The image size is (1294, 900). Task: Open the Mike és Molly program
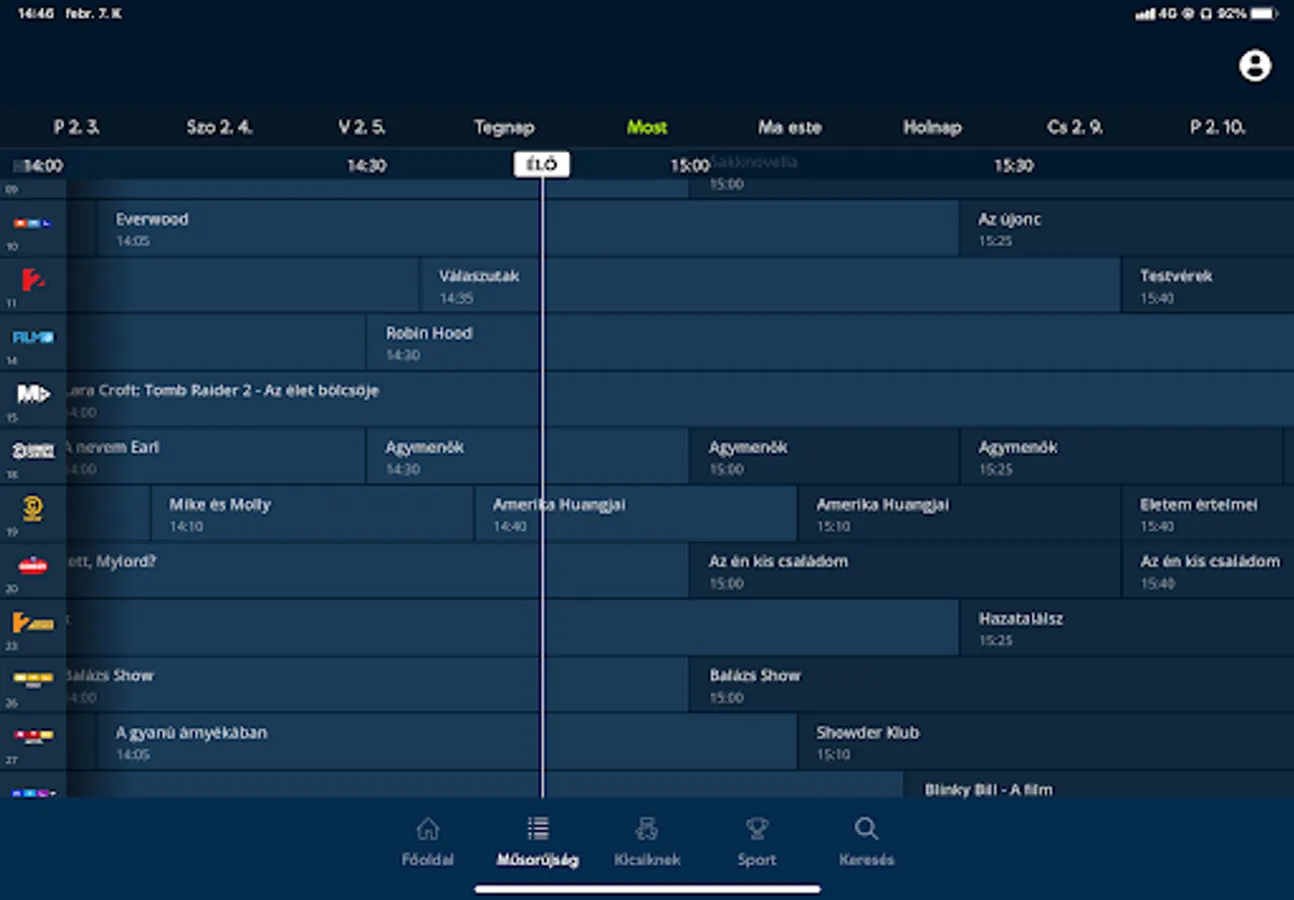click(x=312, y=513)
